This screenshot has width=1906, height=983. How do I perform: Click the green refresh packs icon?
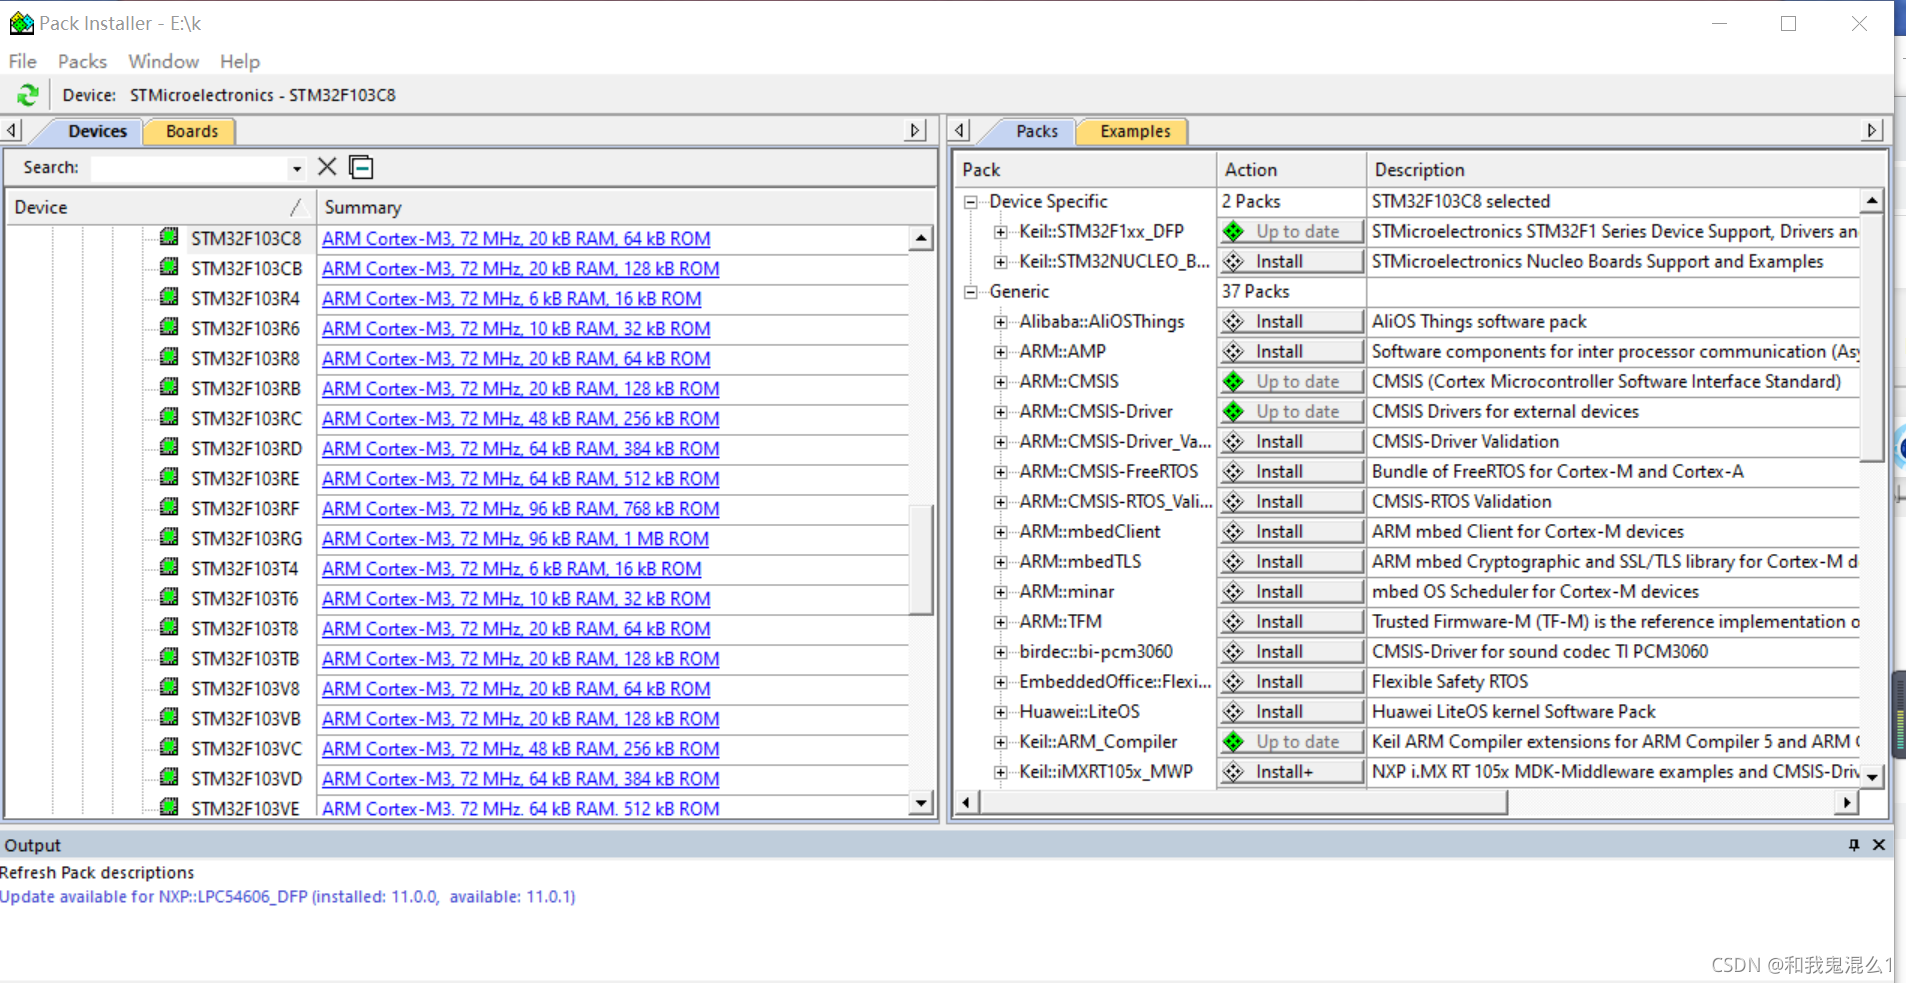point(28,95)
